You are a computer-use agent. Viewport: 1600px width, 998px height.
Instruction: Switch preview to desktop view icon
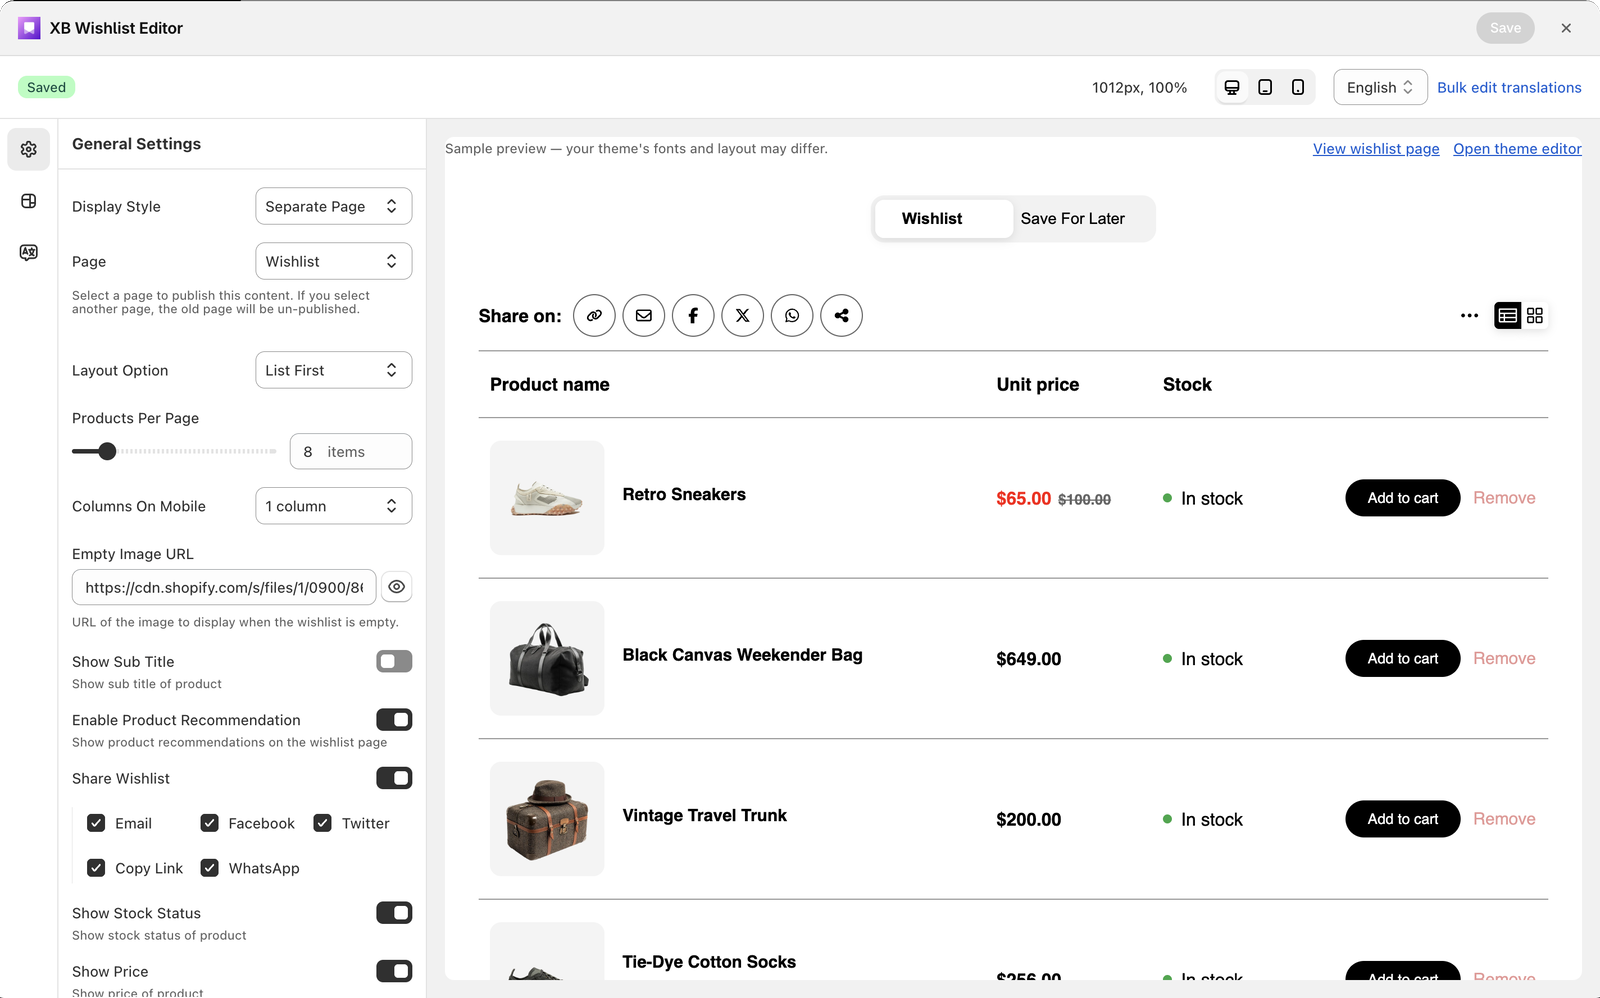pyautogui.click(x=1232, y=87)
